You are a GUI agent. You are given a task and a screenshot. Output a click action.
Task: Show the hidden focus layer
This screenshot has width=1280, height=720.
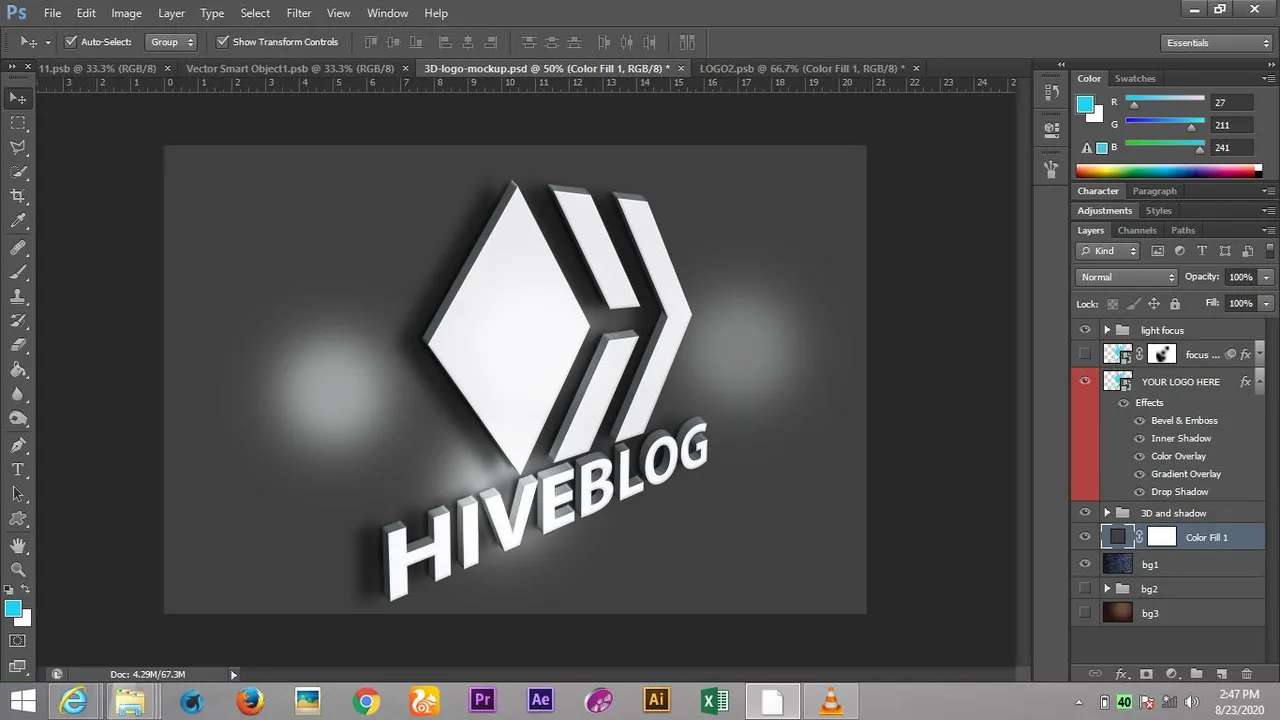click(1085, 354)
